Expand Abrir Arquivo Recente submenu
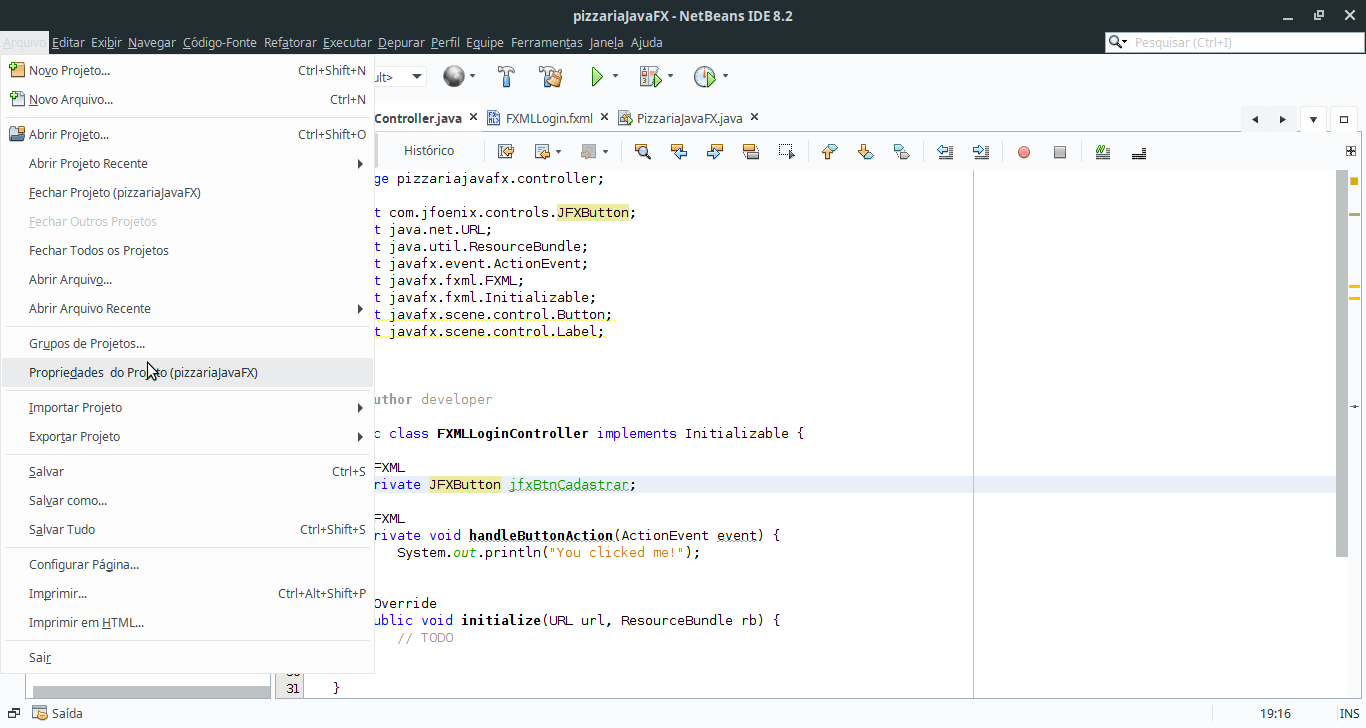This screenshot has height=728, width=1366. click(x=361, y=308)
